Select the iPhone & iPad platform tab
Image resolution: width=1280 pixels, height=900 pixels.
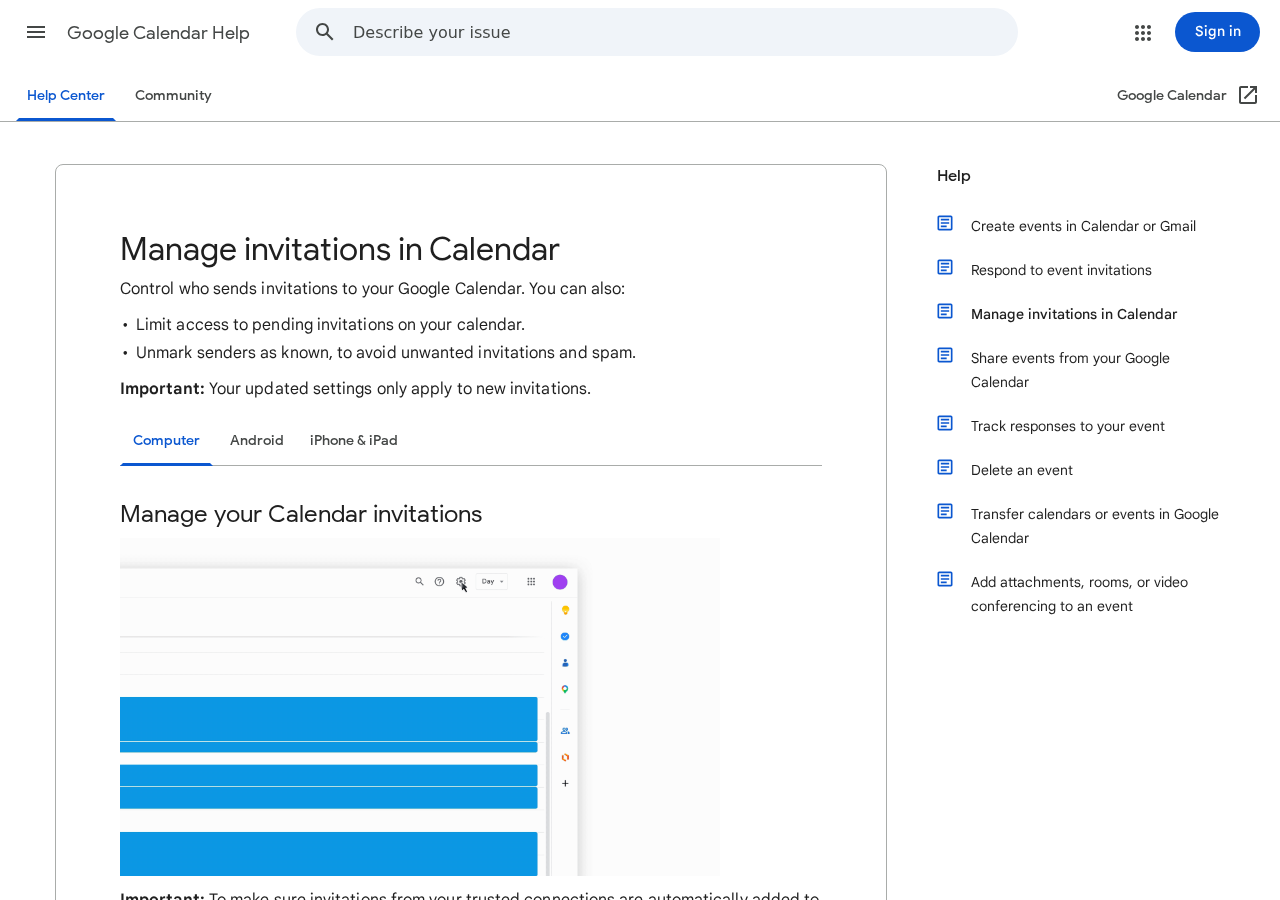pos(354,441)
